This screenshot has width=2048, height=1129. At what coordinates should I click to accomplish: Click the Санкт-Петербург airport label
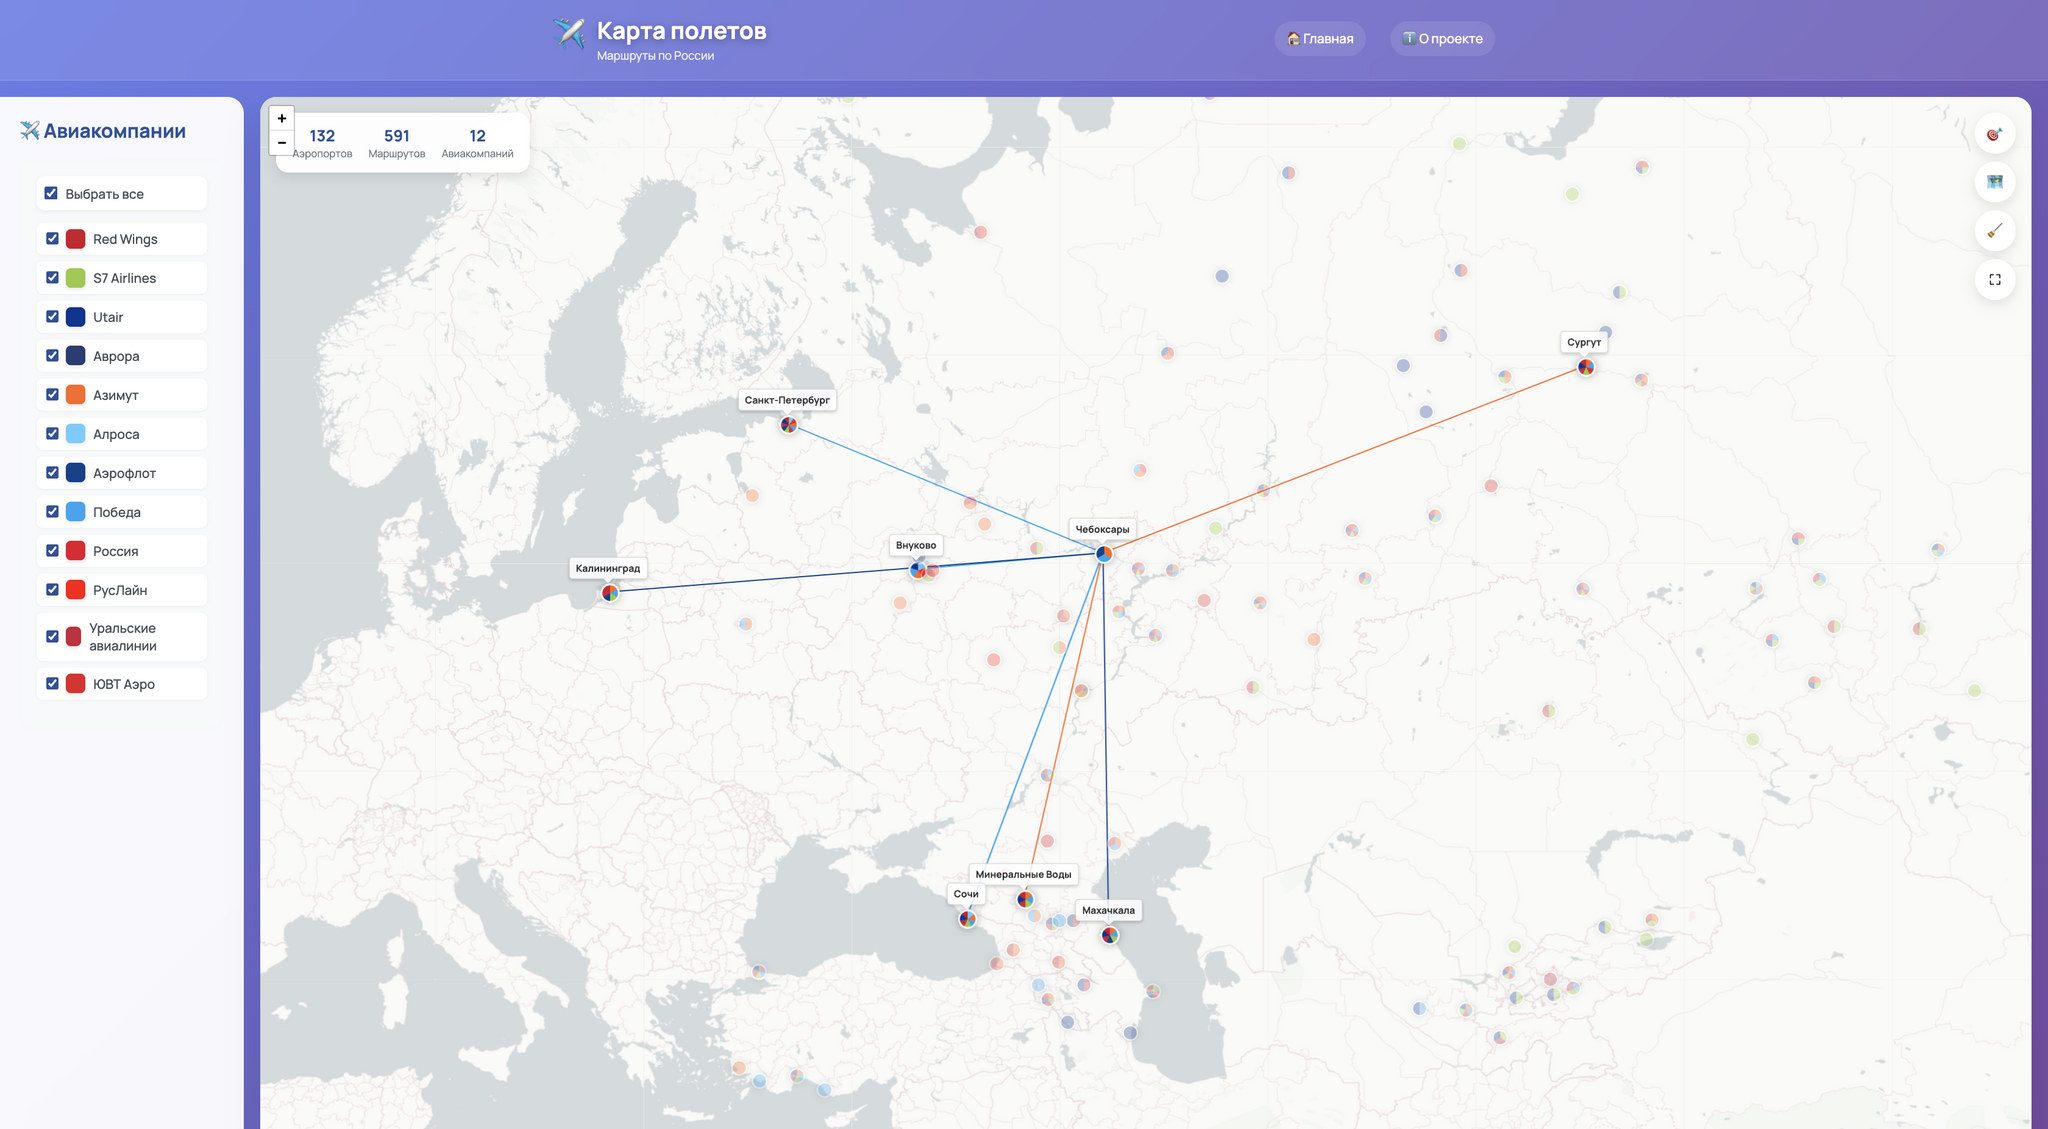click(x=787, y=400)
